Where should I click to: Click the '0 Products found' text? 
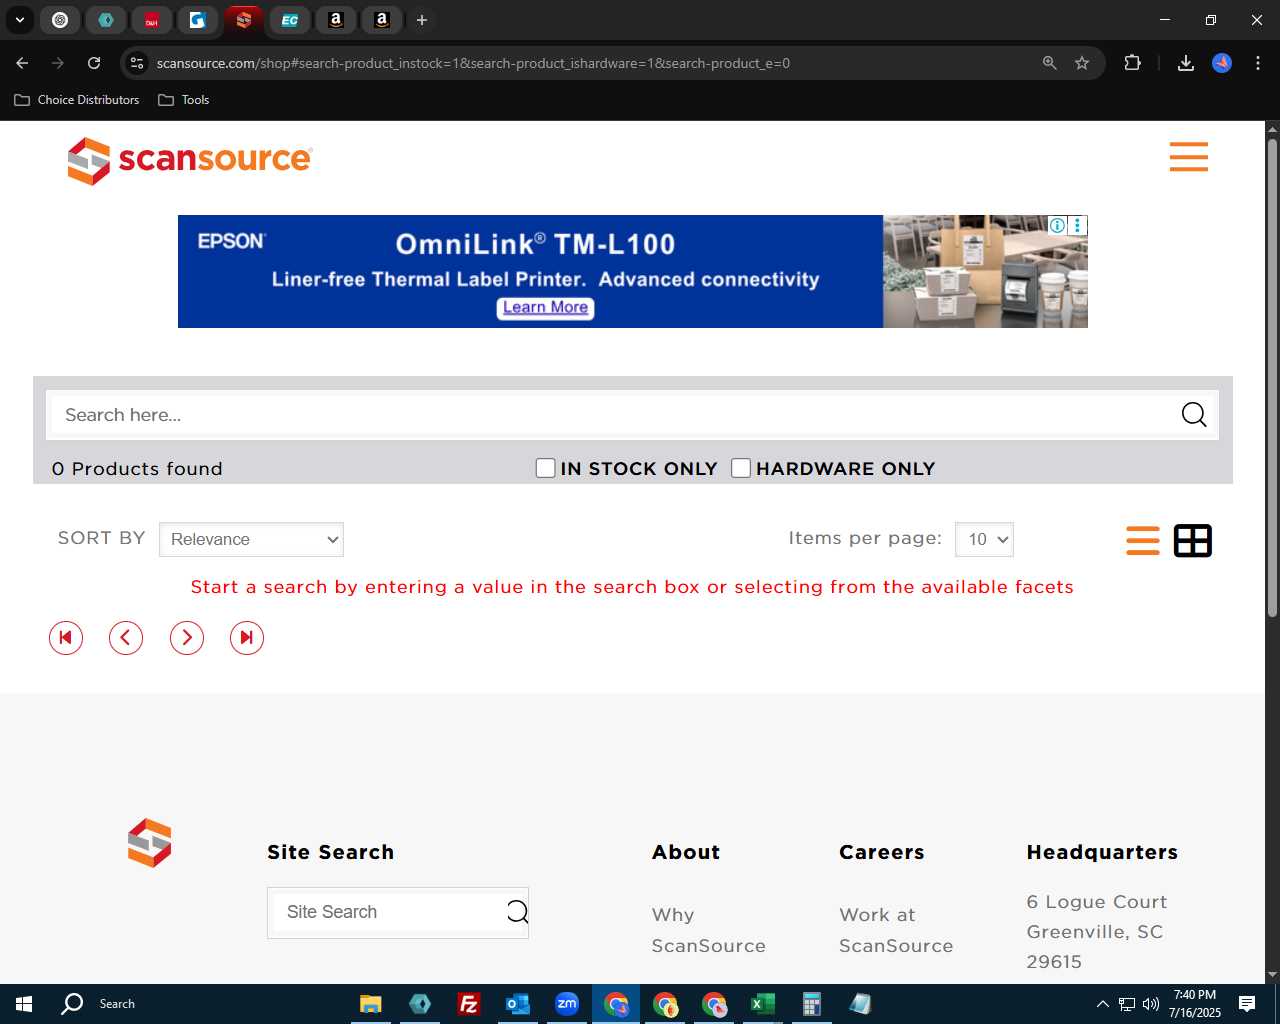tap(137, 469)
